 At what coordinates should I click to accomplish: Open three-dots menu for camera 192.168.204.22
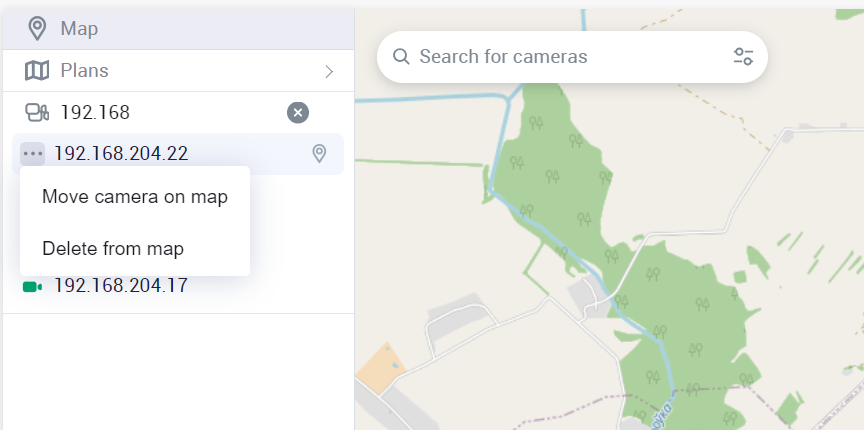33,154
